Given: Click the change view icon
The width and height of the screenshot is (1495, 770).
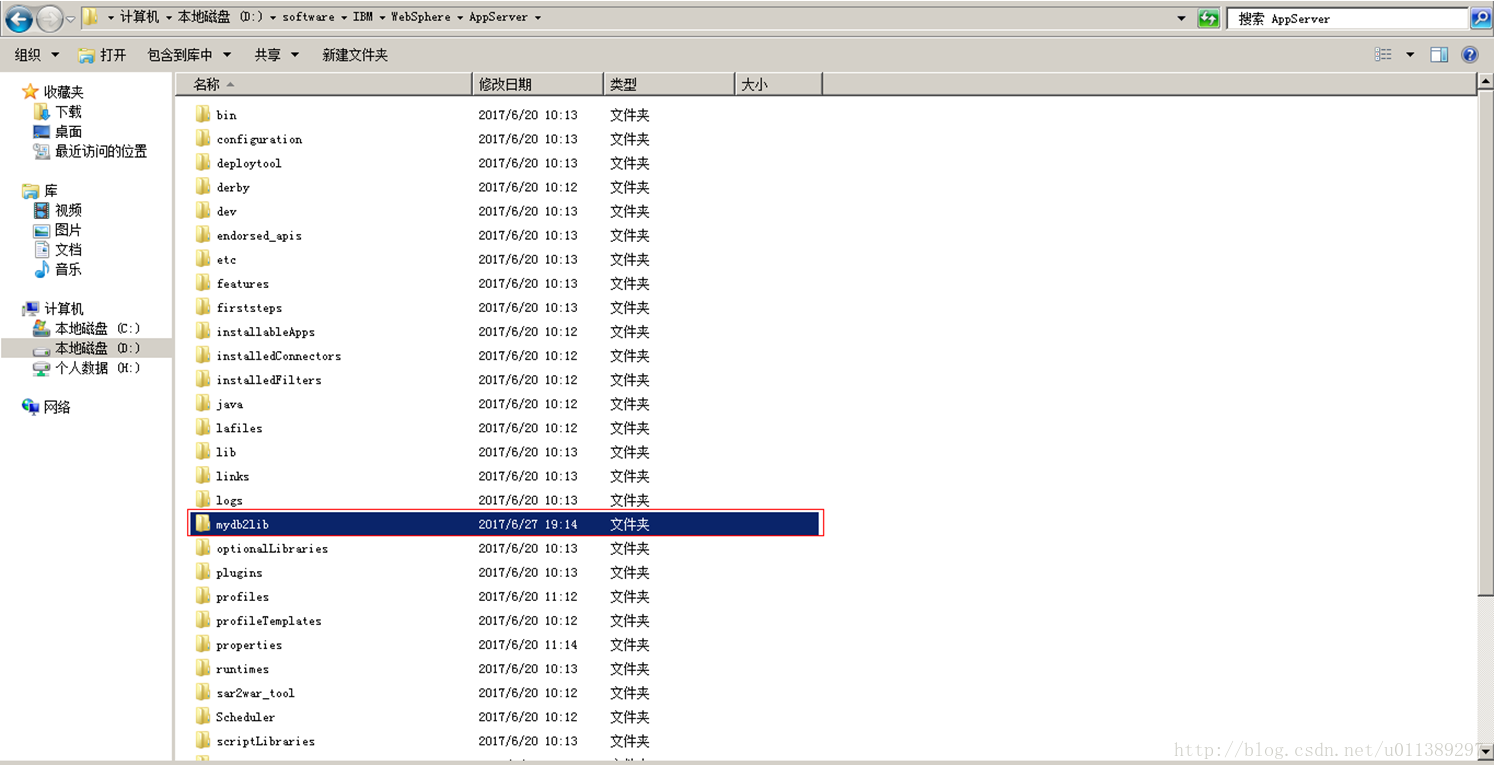Looking at the screenshot, I should pyautogui.click(x=1383, y=55).
